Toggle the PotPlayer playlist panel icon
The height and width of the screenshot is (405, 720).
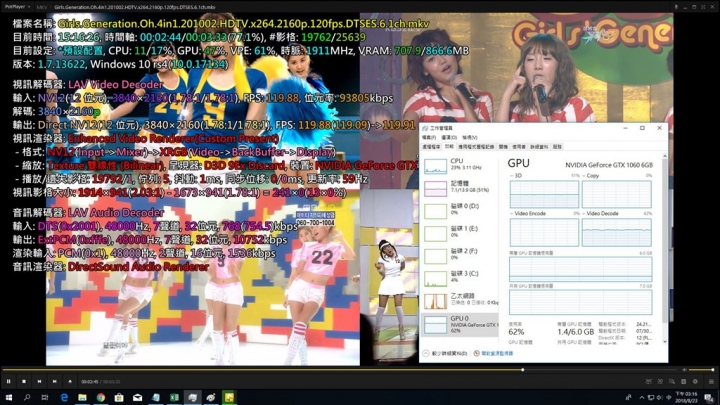[711, 381]
